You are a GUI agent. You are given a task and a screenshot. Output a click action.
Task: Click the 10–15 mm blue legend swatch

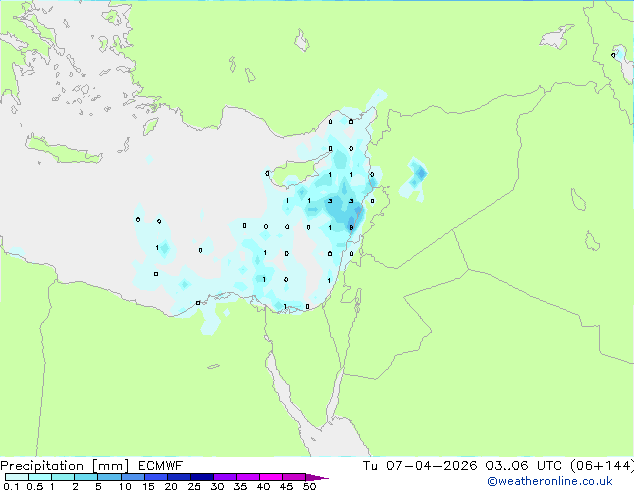(132, 477)
